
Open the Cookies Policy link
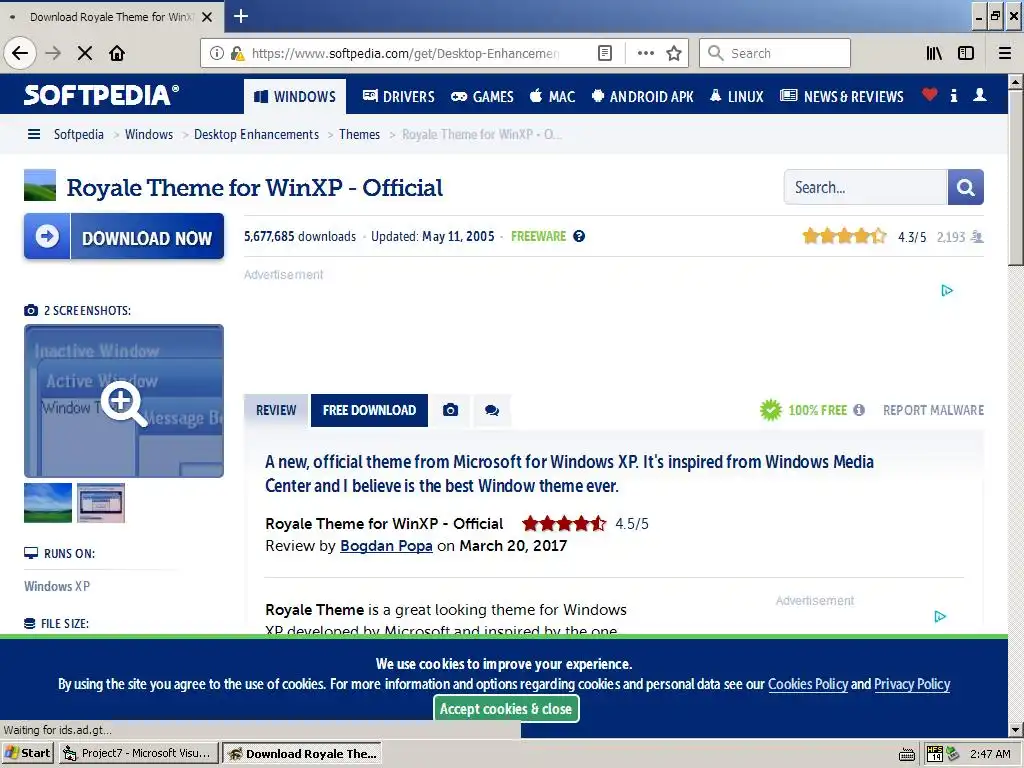tap(808, 684)
